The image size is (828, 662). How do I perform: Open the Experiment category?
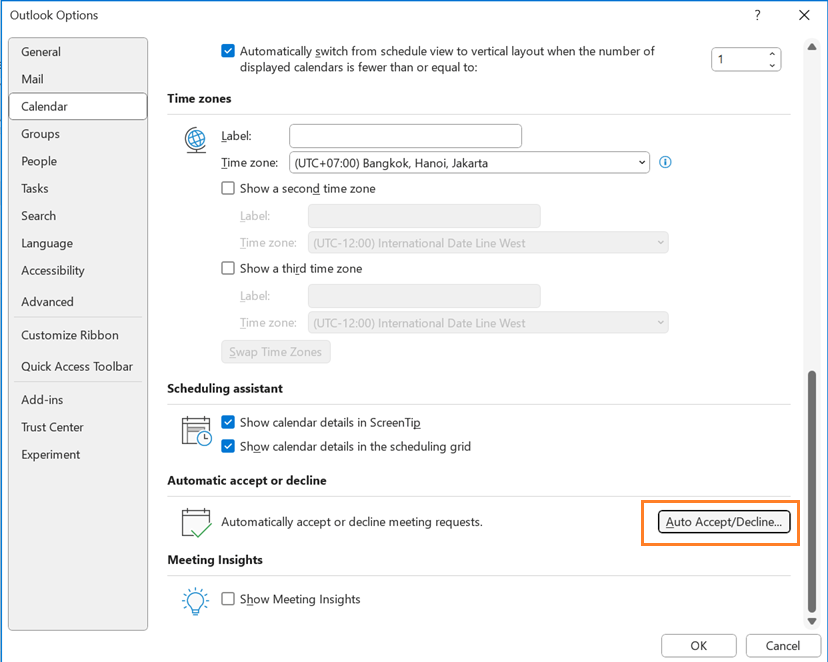[78, 455]
